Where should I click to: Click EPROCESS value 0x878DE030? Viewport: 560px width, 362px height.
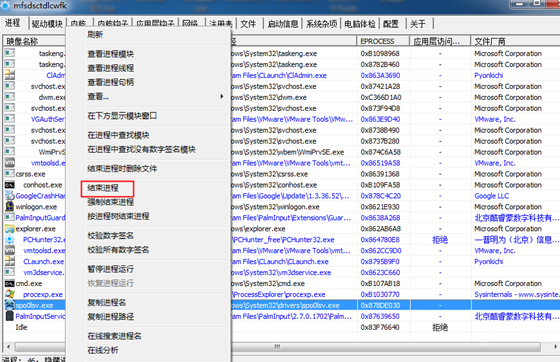coord(380,305)
